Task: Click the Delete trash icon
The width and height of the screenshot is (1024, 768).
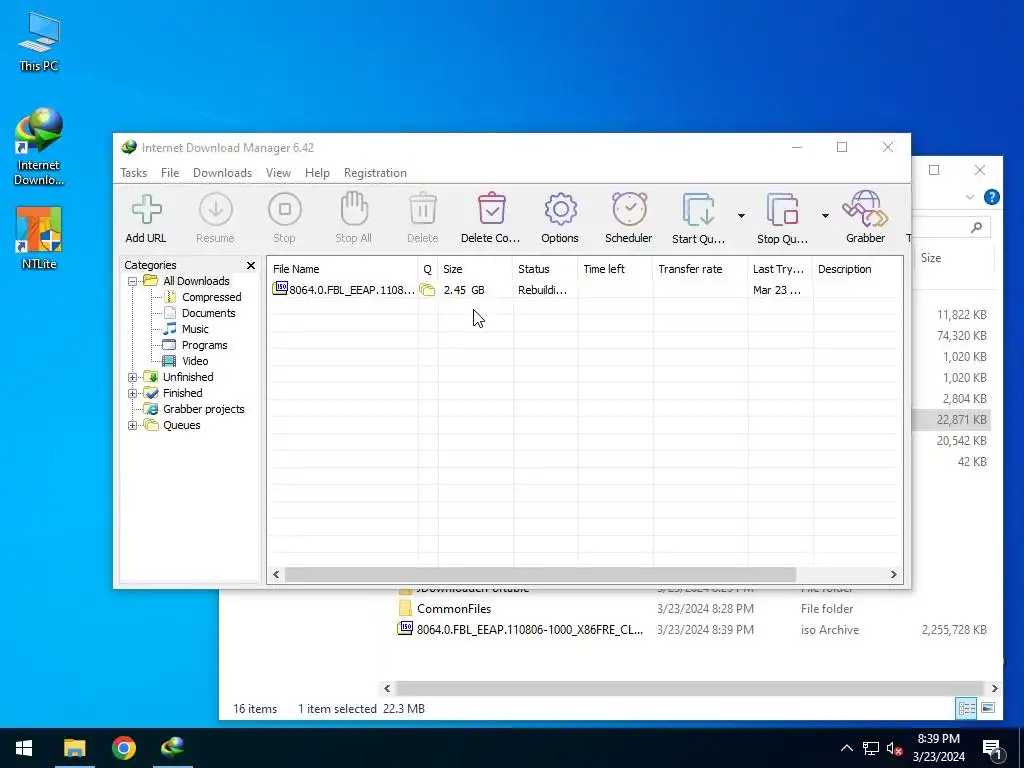Action: pos(423,209)
